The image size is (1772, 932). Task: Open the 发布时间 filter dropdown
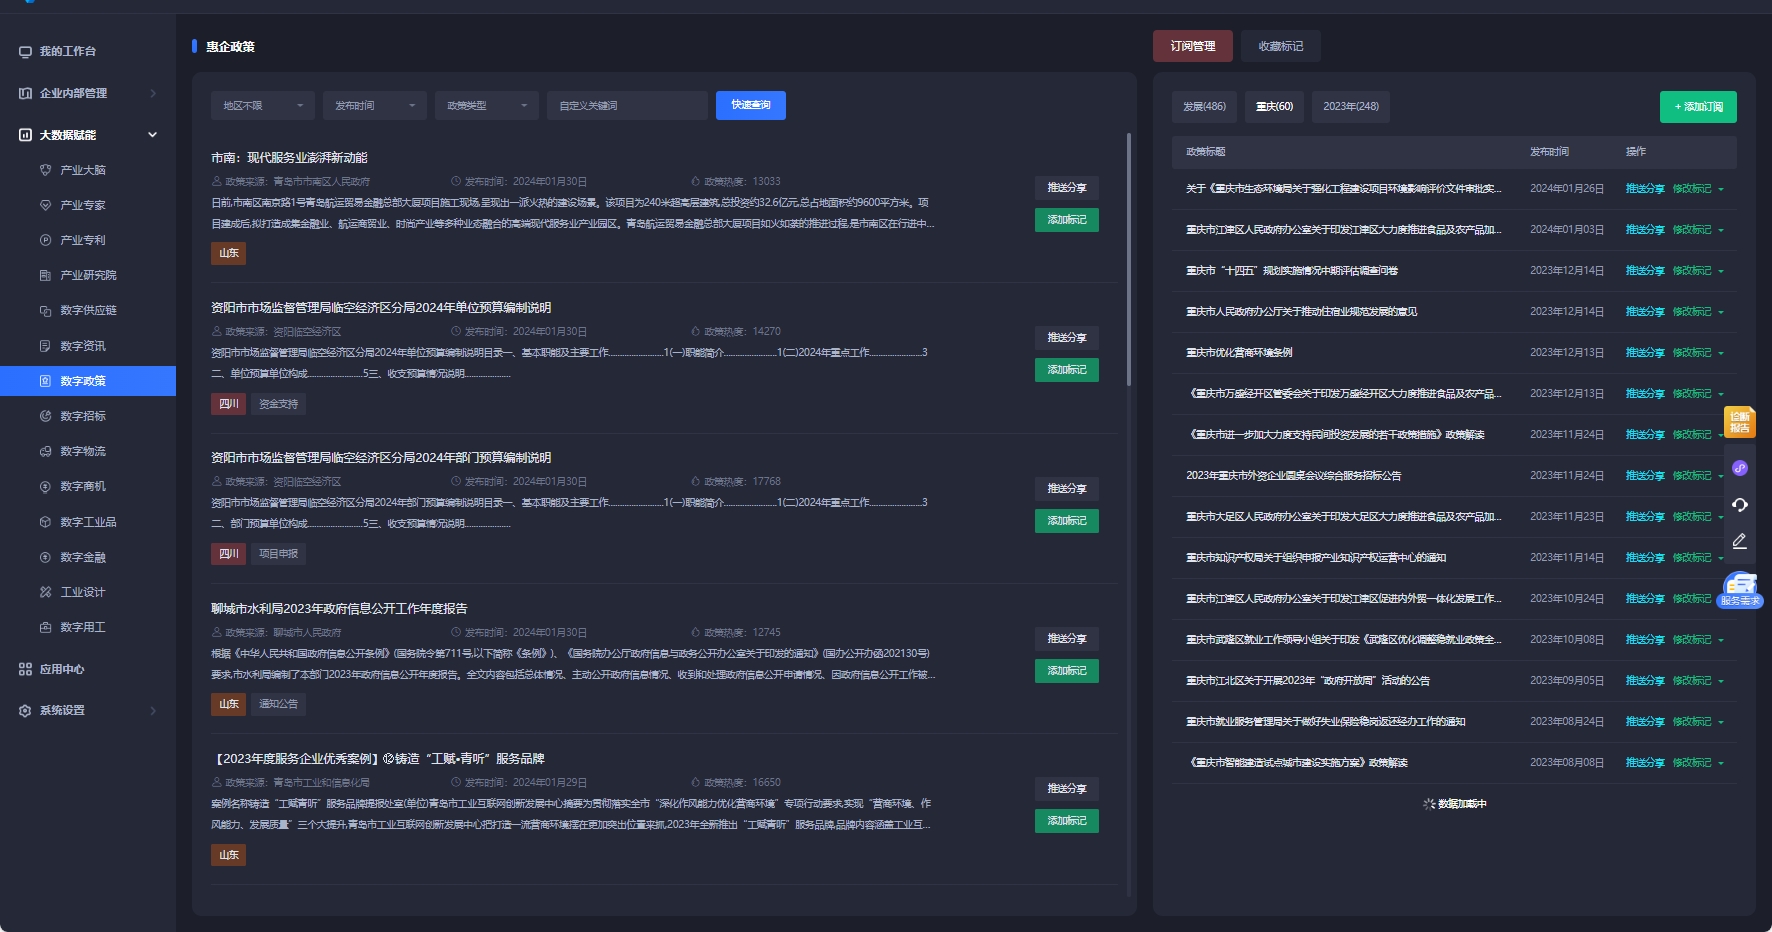[375, 105]
